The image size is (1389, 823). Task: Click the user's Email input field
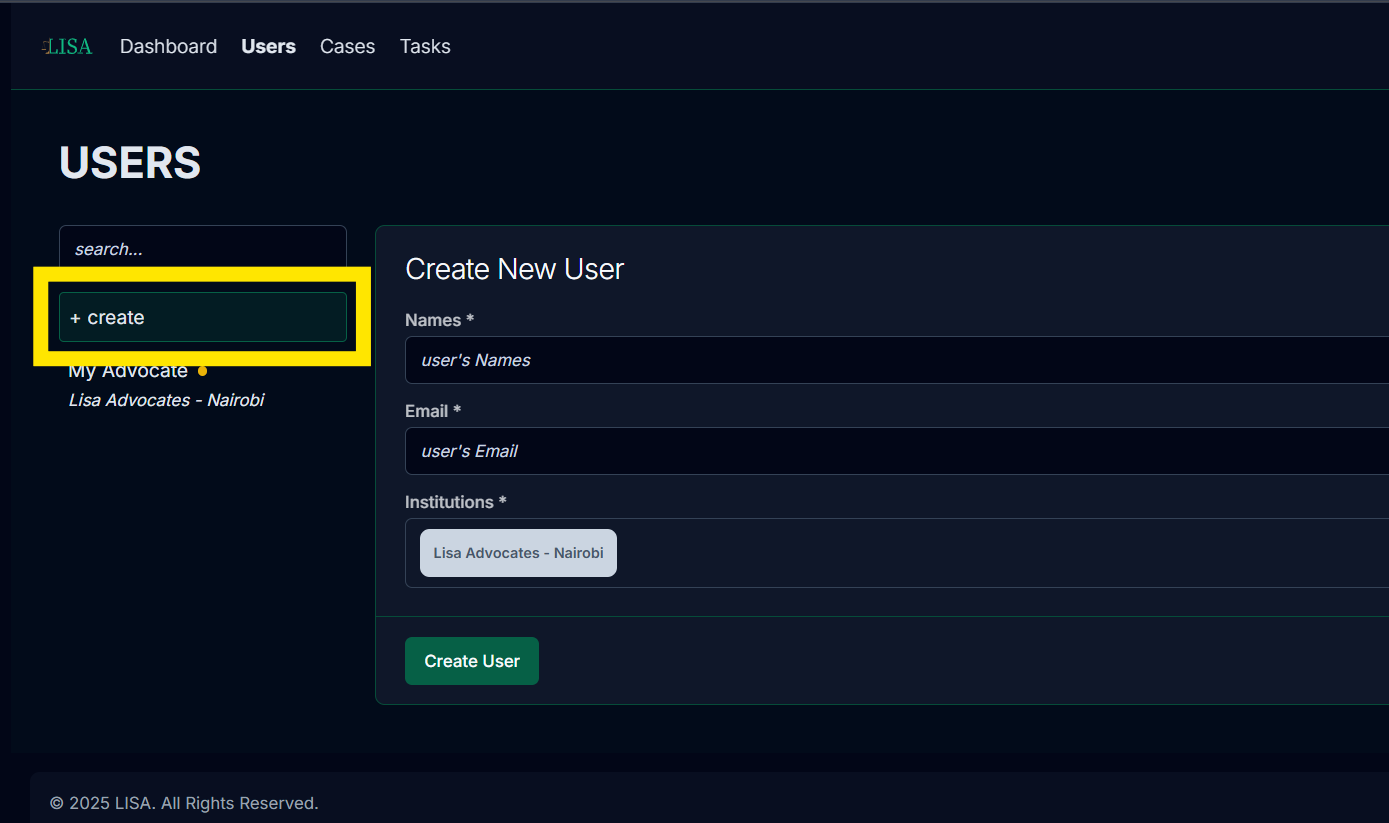pyautogui.click(x=700, y=451)
